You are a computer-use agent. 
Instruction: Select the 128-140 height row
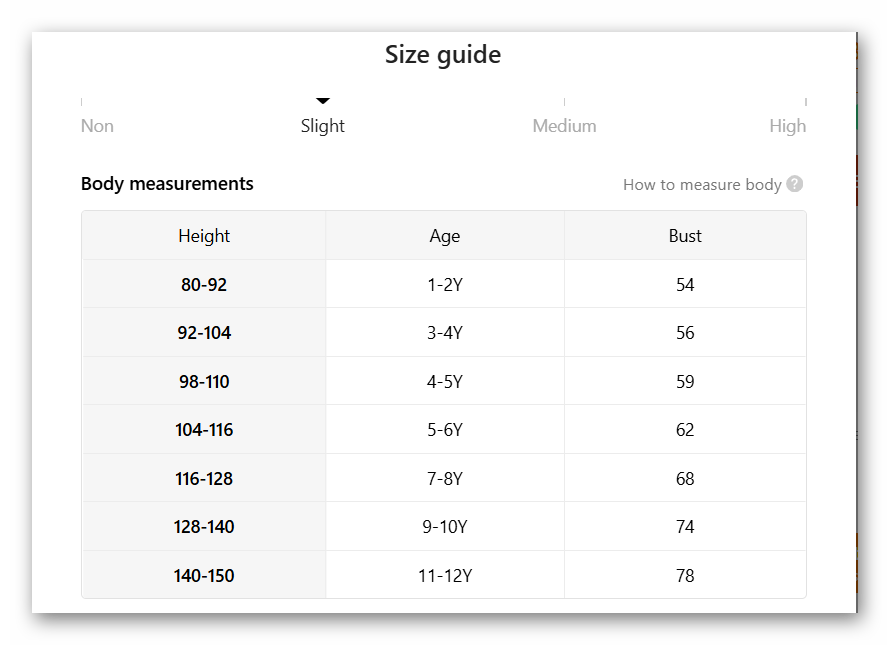(x=204, y=527)
